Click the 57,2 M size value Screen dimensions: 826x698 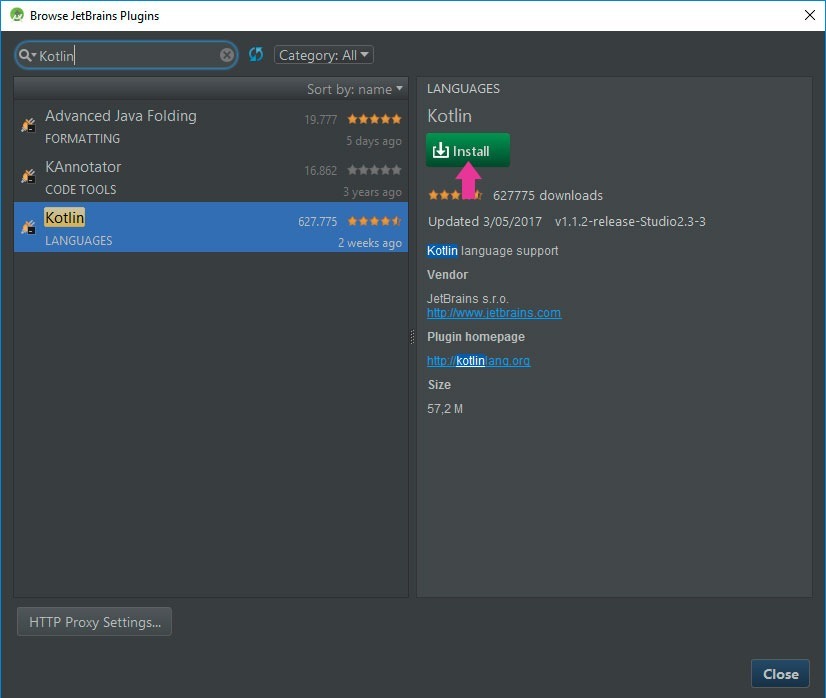(445, 409)
